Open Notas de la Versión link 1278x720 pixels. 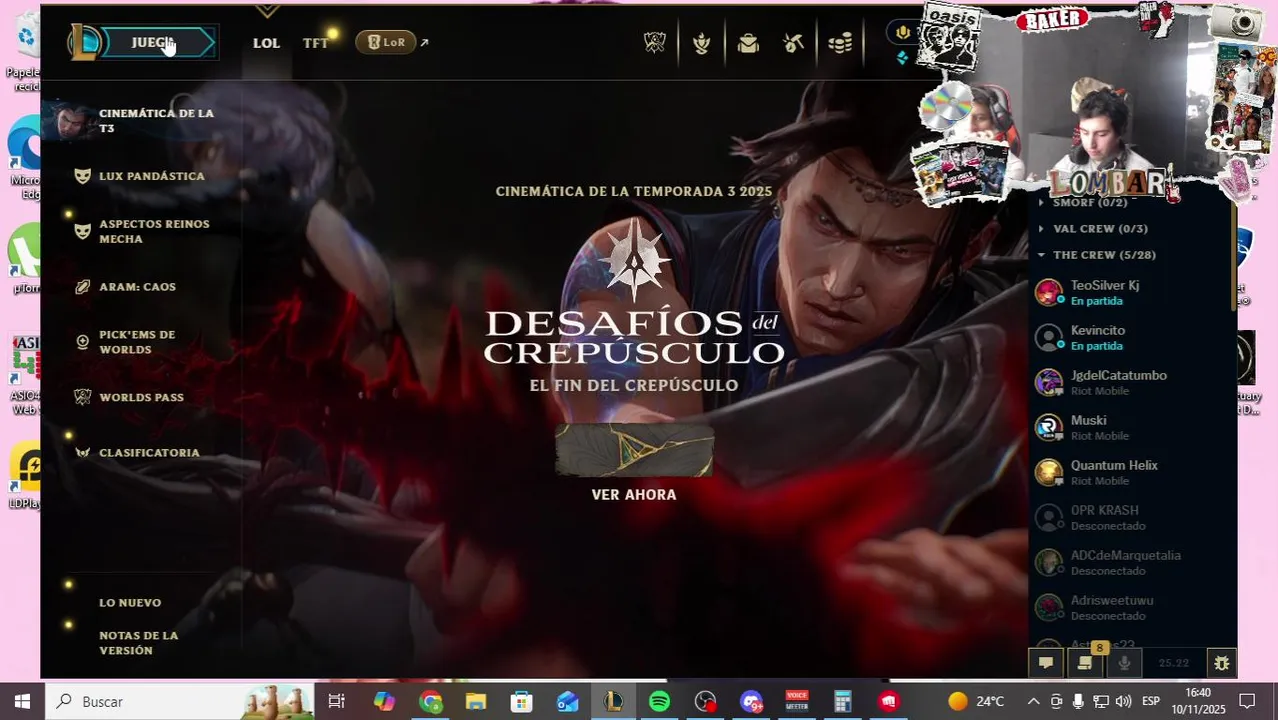[139, 643]
